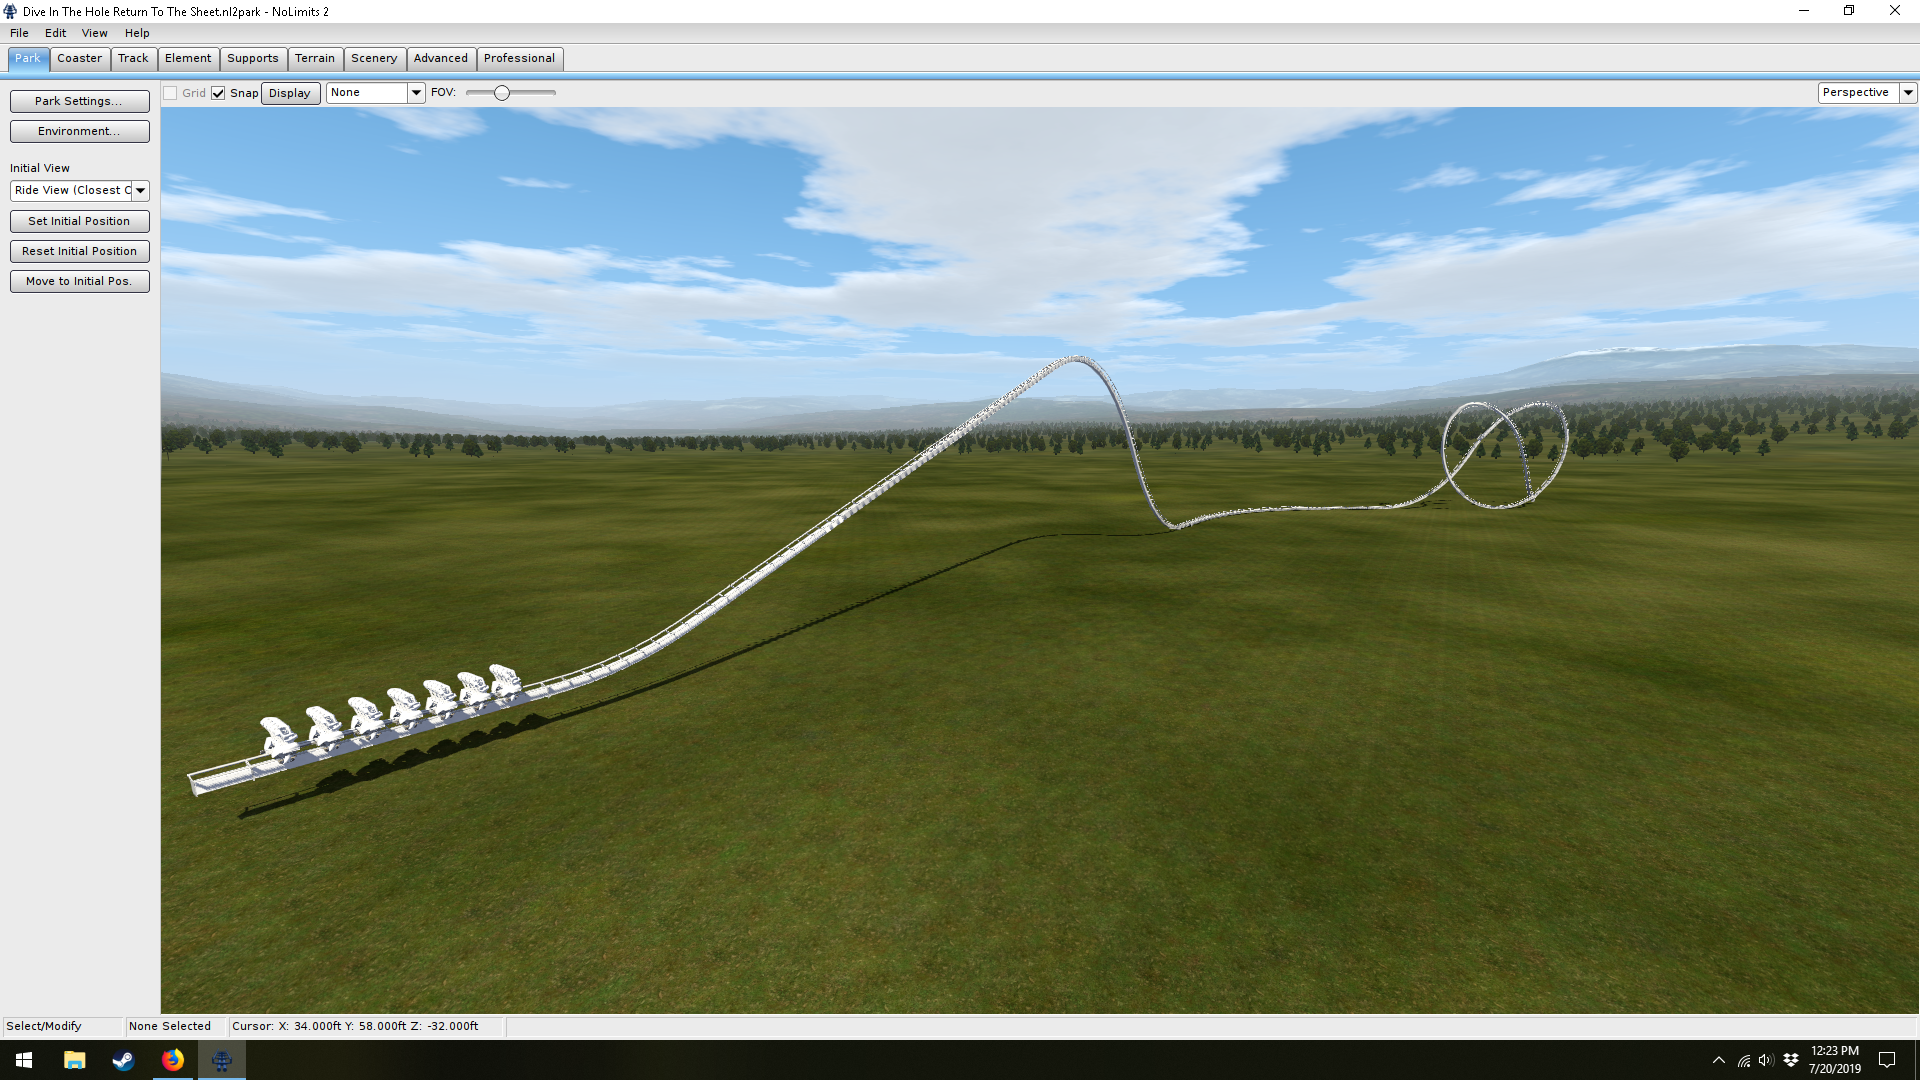
Task: Enable the Grid checkbox
Action: click(x=171, y=93)
